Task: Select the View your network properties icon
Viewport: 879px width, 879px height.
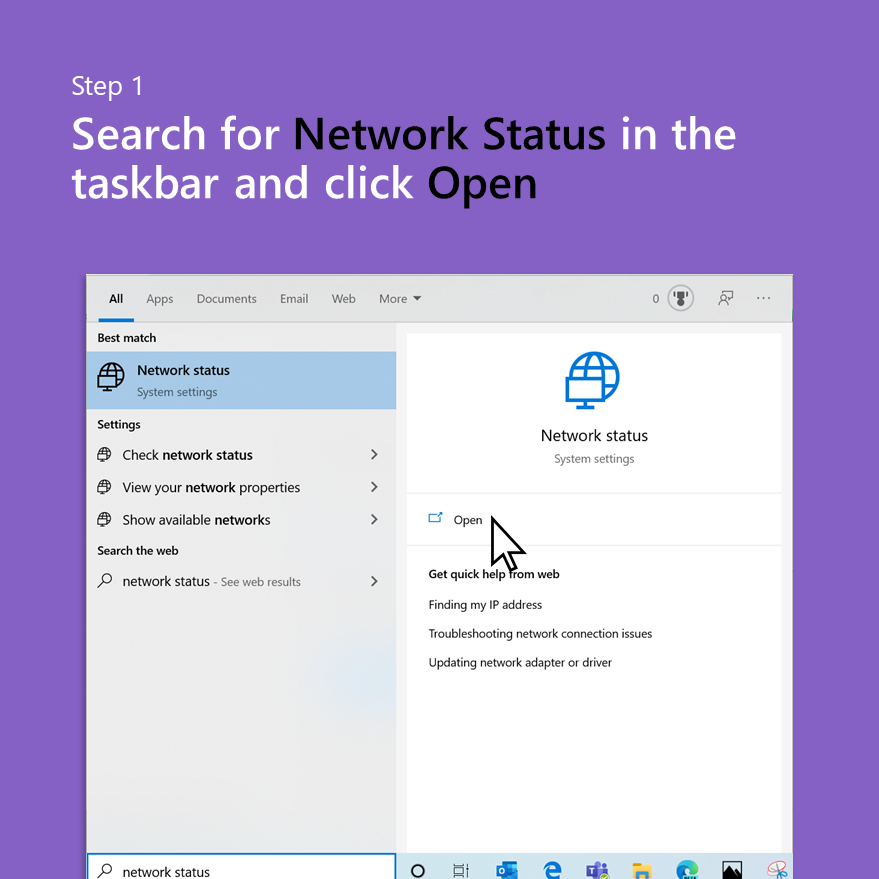Action: pos(104,487)
